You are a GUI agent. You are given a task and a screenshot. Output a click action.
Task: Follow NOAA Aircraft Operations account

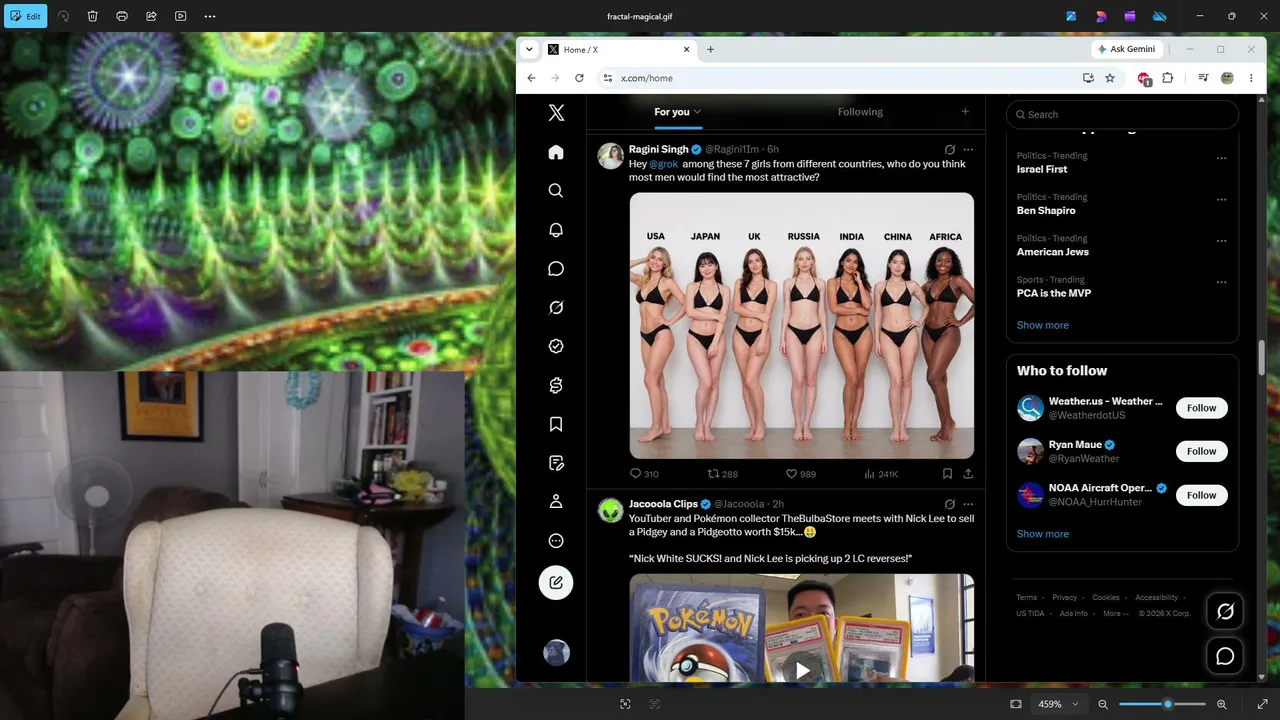point(1202,495)
